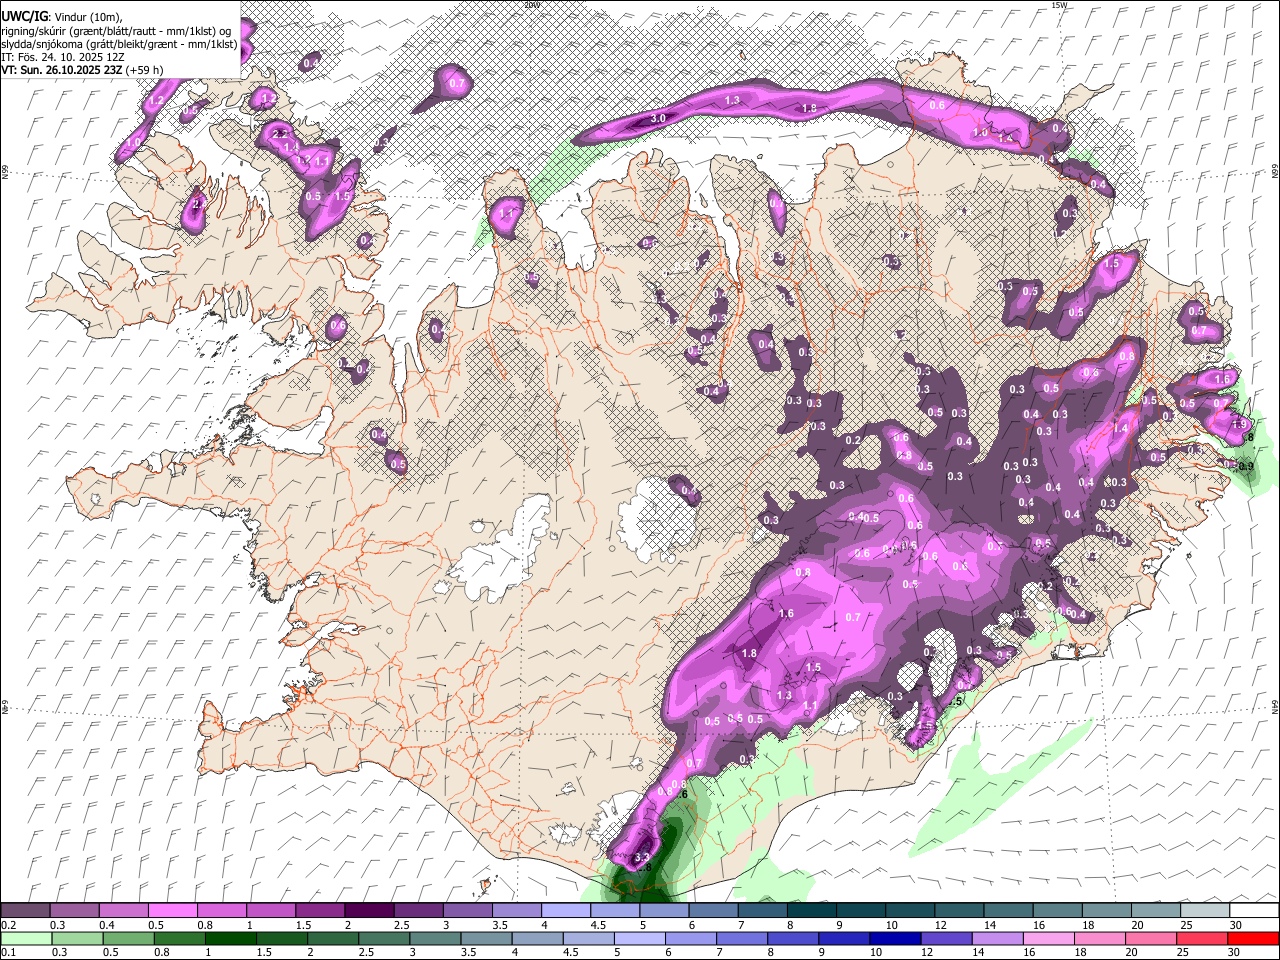Pick the pale green 0.1 rain-scale swatch
Screen dimensions: 1280x960
tap(27, 939)
